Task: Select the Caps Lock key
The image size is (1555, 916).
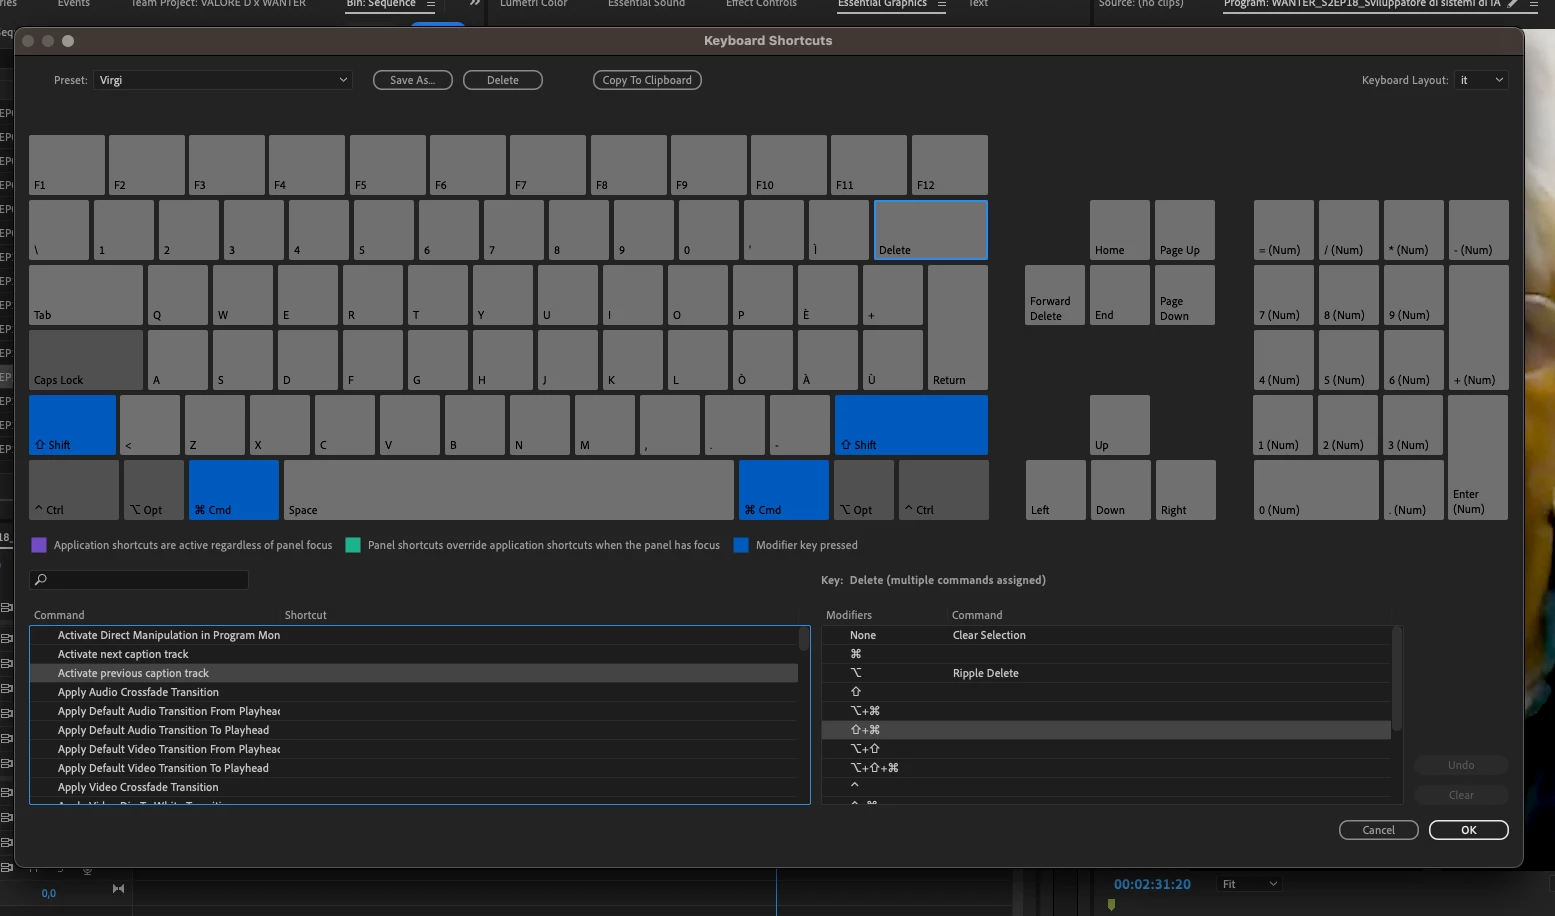Action: [x=86, y=360]
